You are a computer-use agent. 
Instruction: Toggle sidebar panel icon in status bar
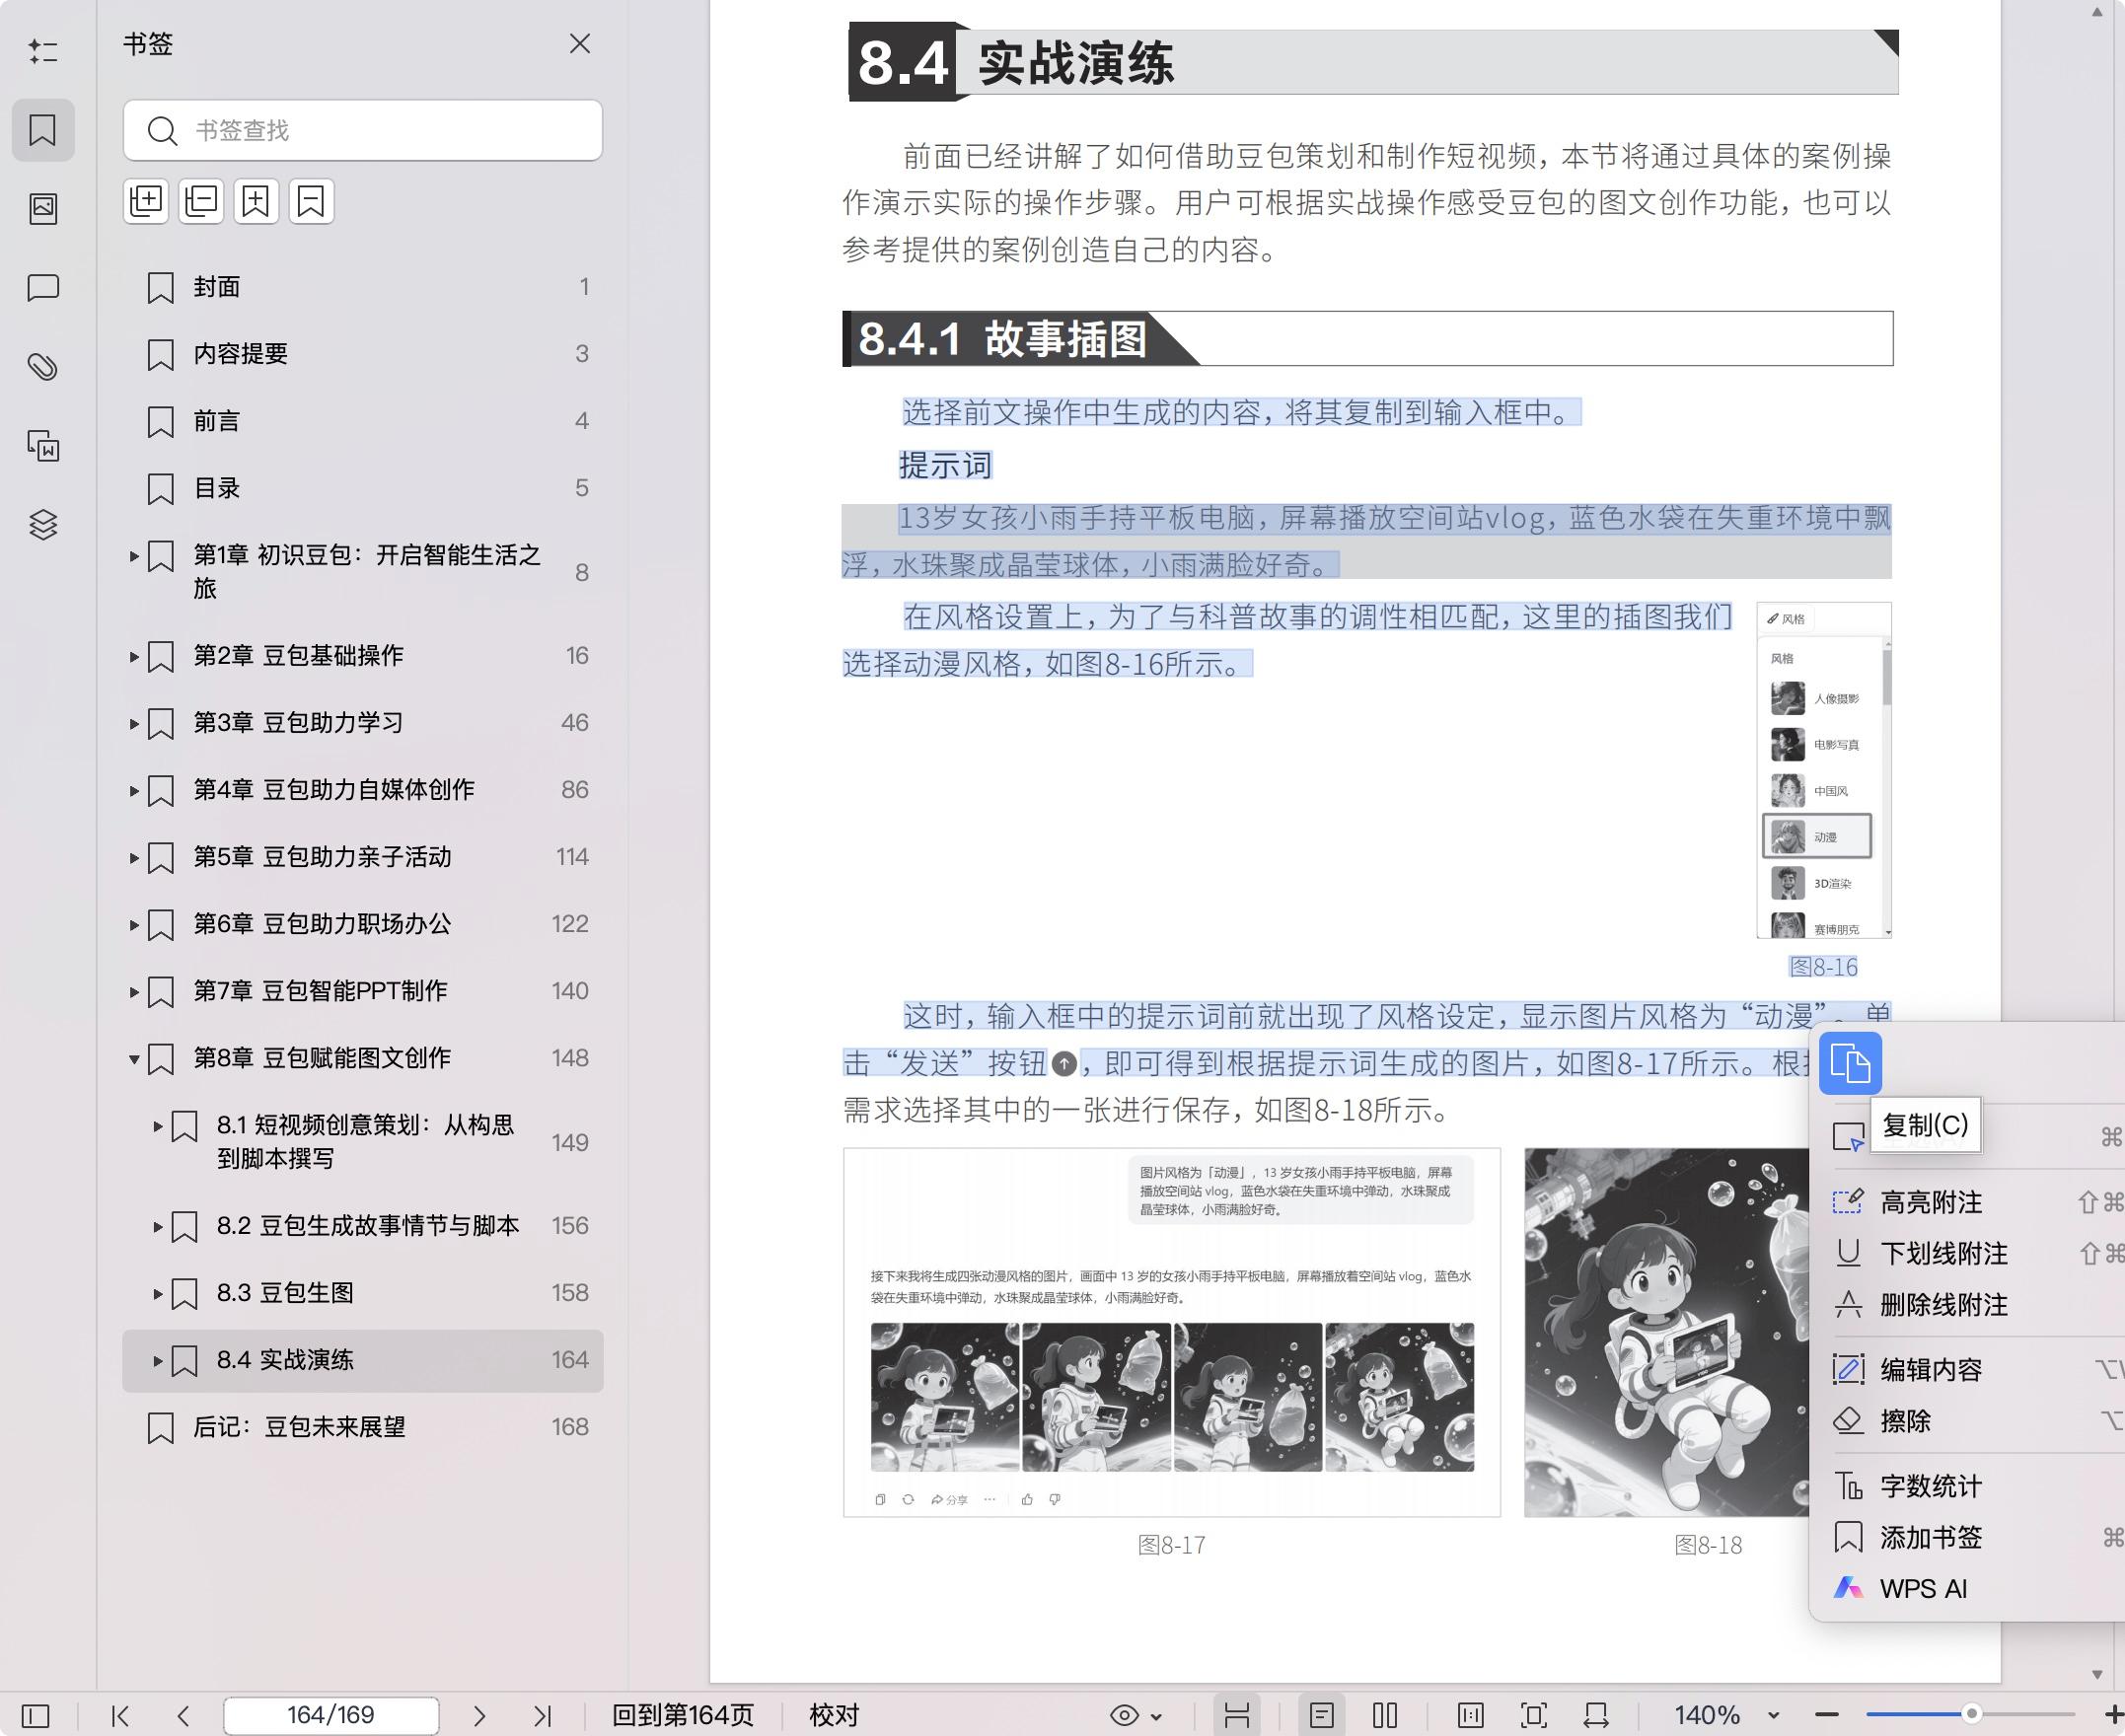point(35,1716)
